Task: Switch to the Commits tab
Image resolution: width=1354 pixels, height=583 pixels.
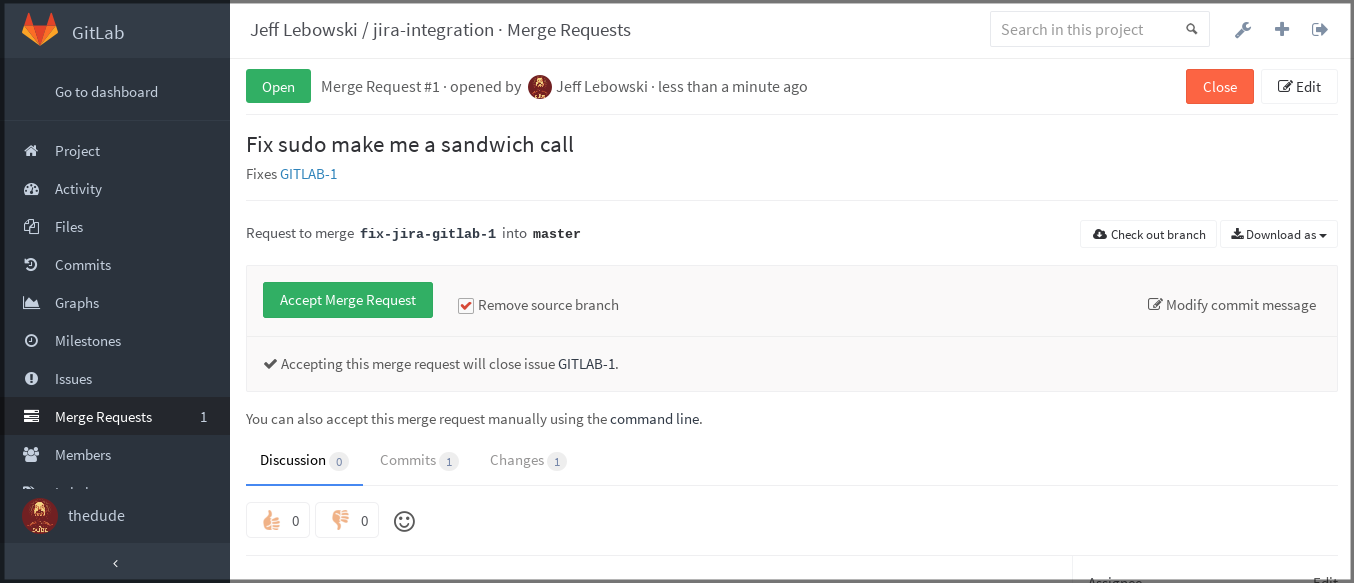Action: point(410,460)
